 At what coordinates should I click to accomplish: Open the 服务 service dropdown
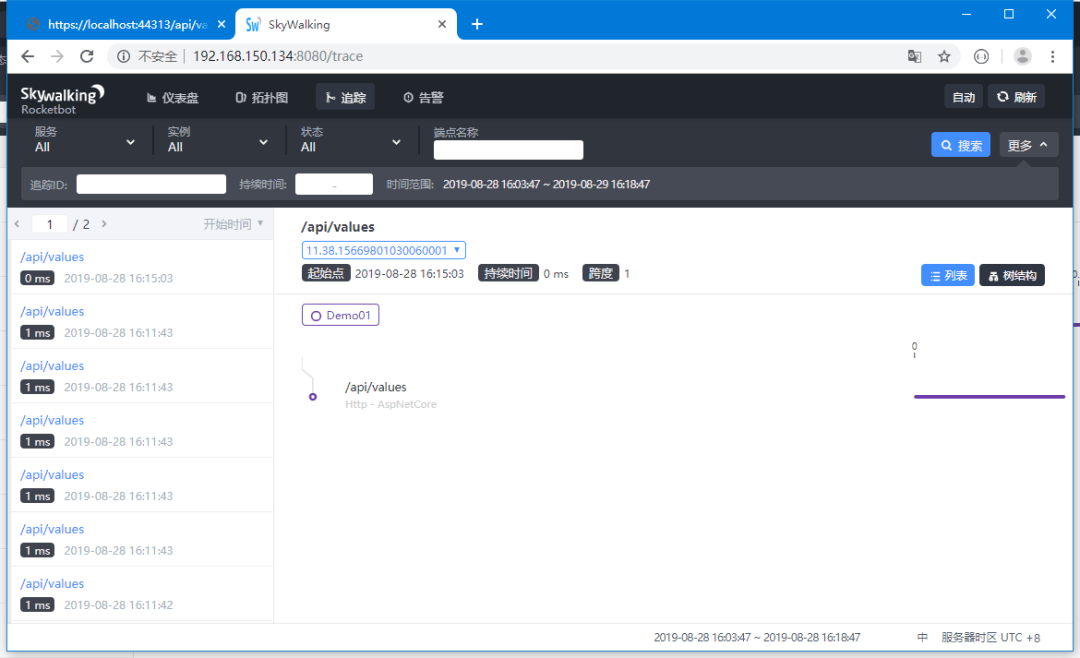click(x=85, y=142)
